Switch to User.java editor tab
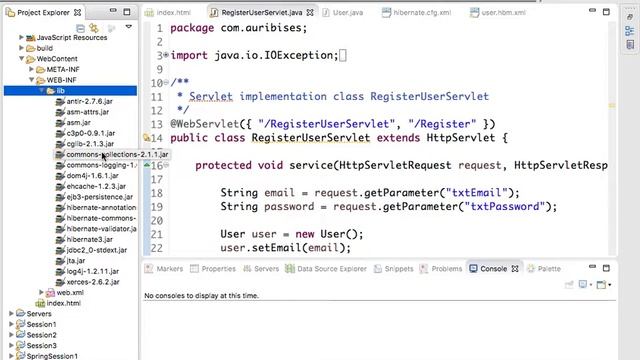Image resolution: width=640 pixels, height=360 pixels. (342, 13)
